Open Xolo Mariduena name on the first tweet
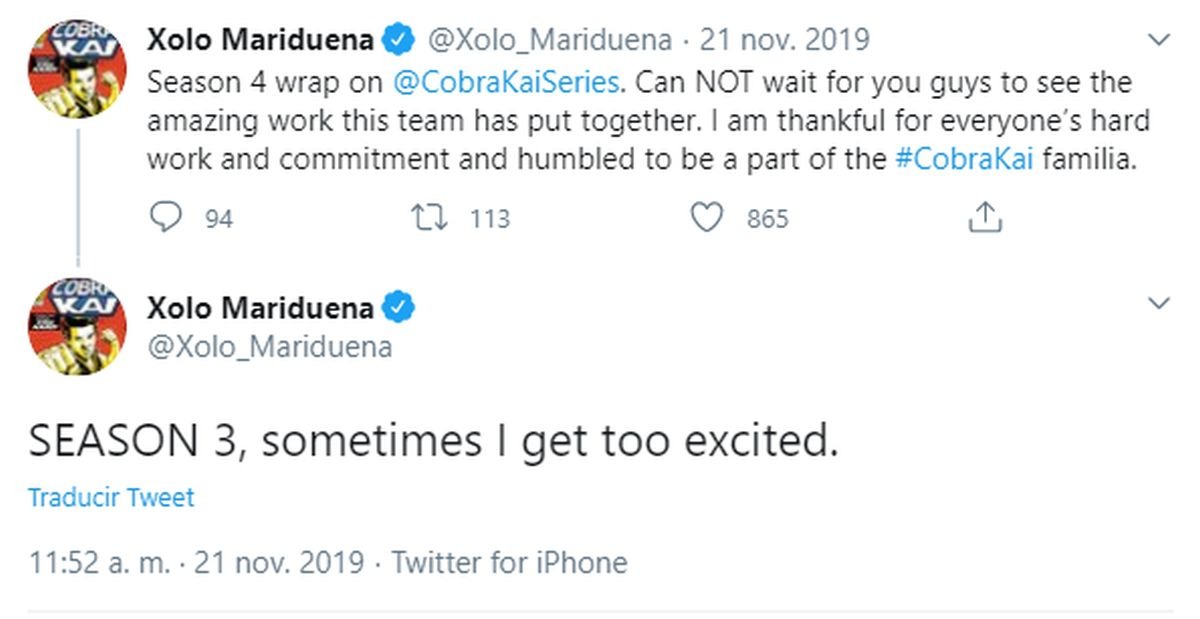This screenshot has height=619, width=1200. (x=260, y=40)
